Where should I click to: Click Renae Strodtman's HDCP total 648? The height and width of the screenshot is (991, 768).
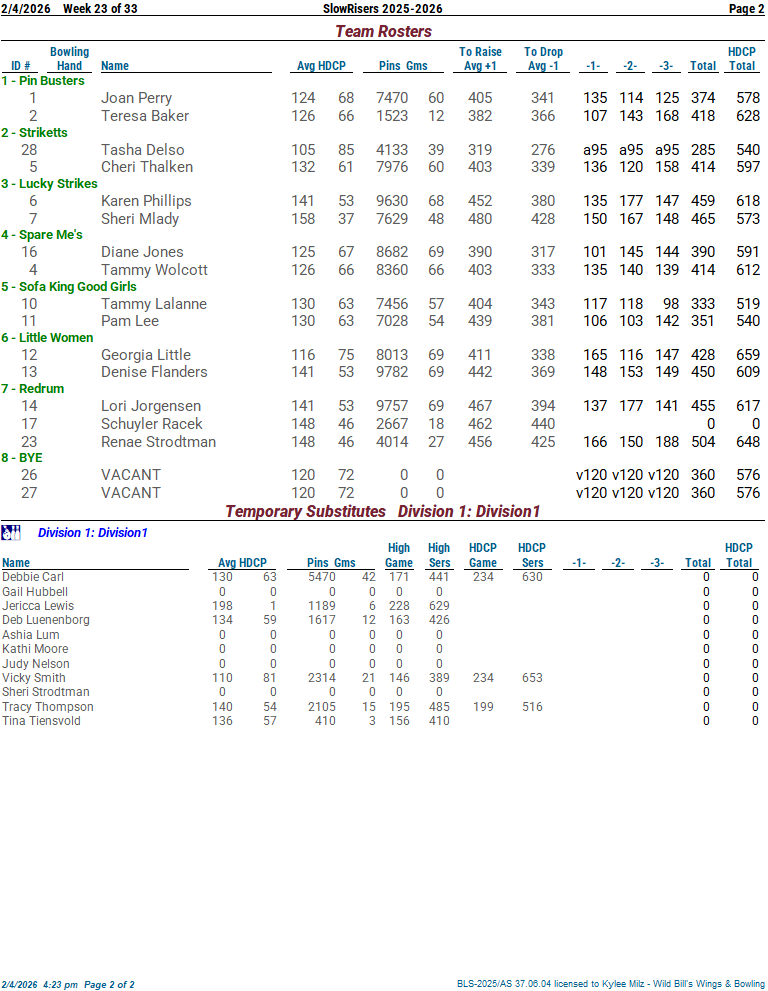pyautogui.click(x=748, y=442)
